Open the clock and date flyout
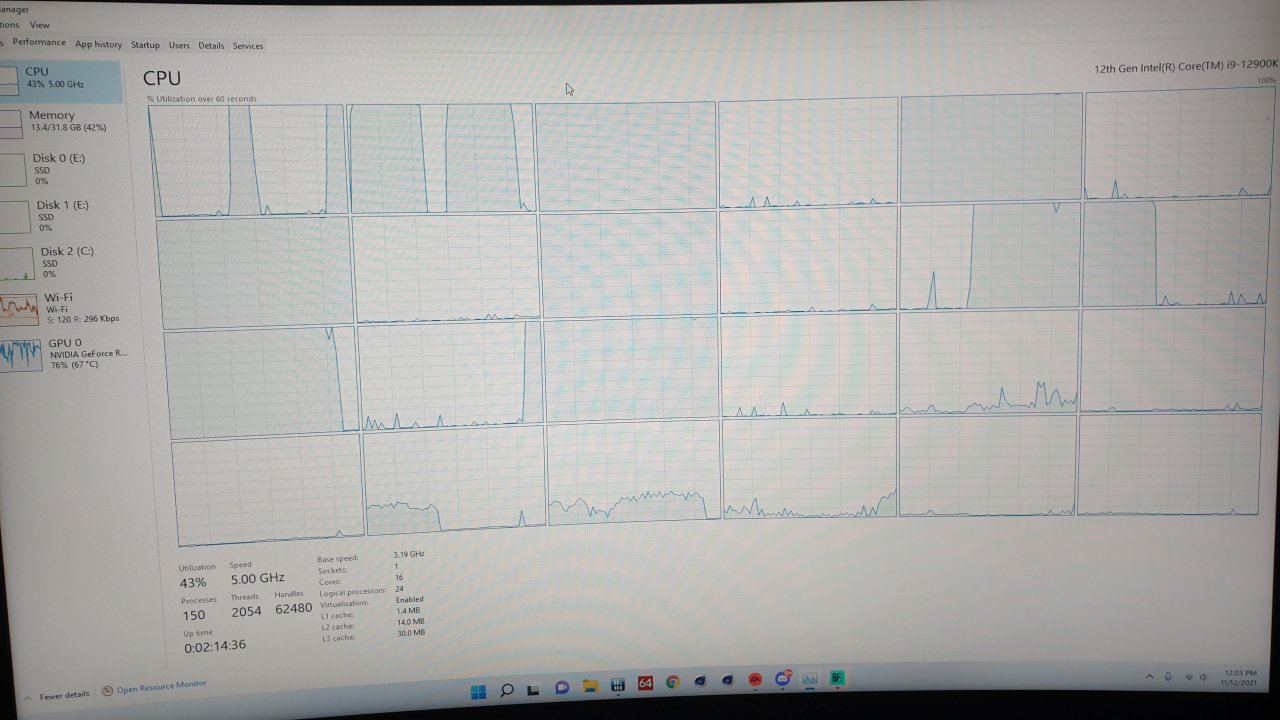This screenshot has height=720, width=1280. pos(1239,677)
